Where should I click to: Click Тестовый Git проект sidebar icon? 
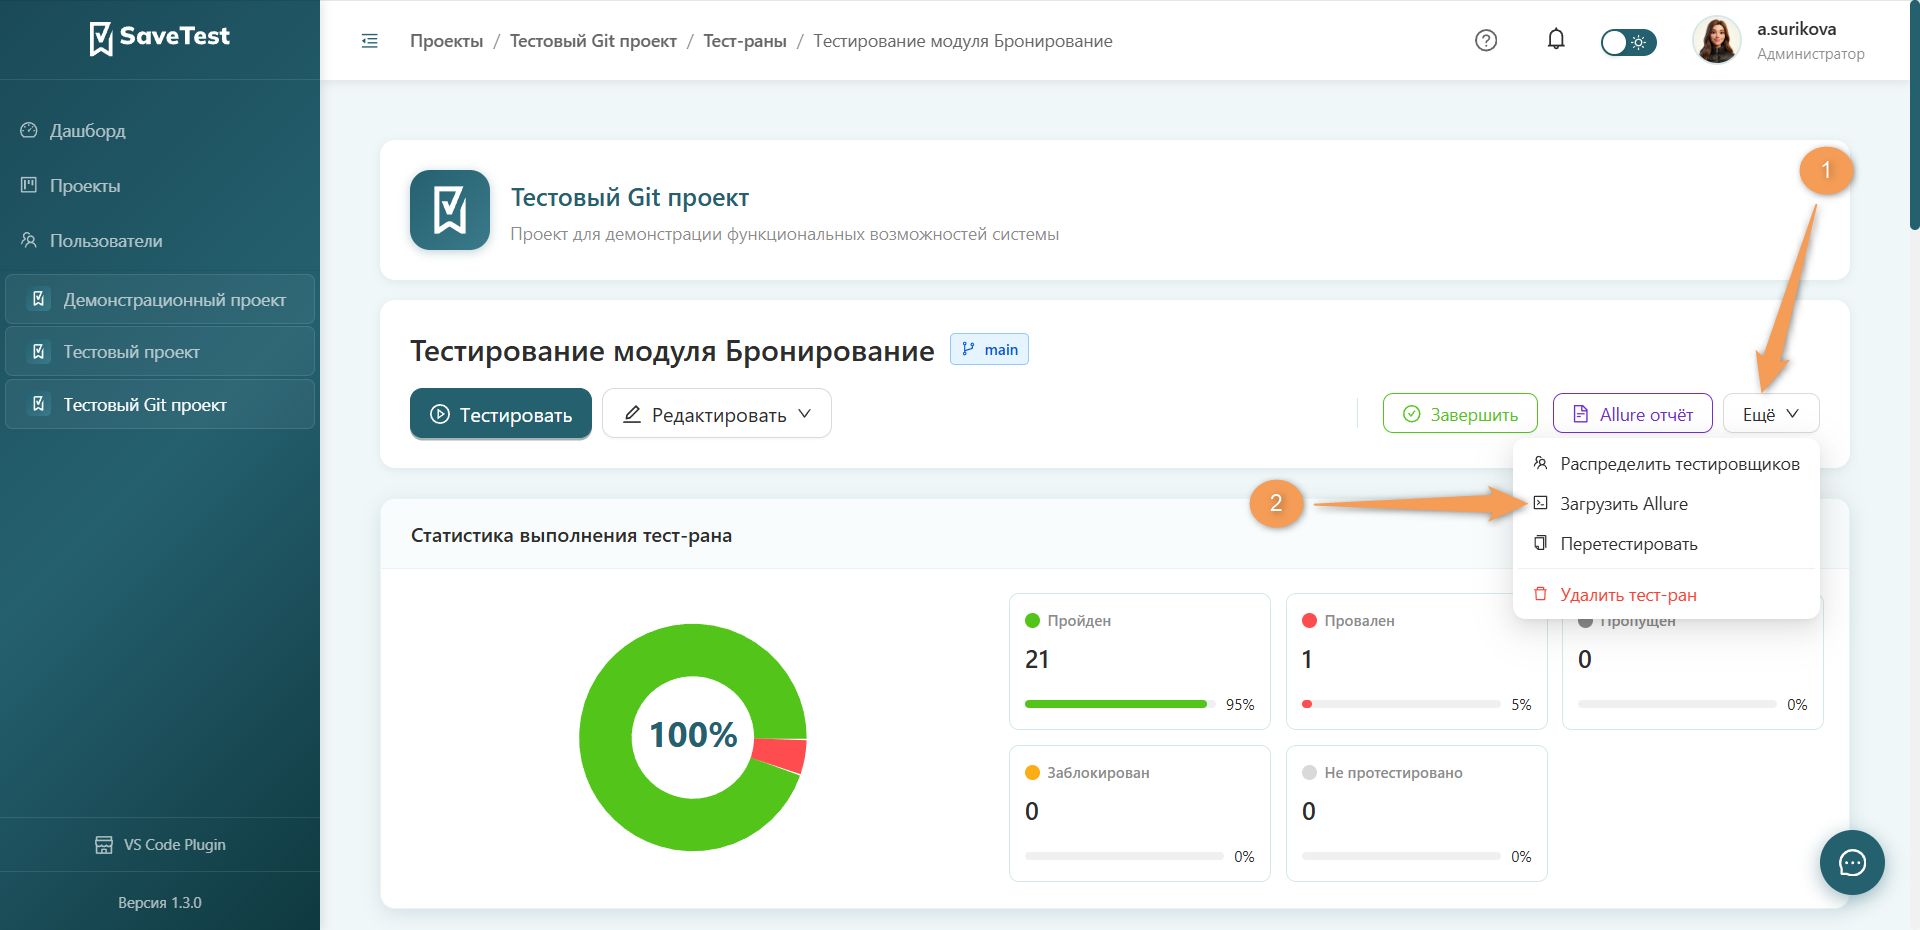pos(38,404)
